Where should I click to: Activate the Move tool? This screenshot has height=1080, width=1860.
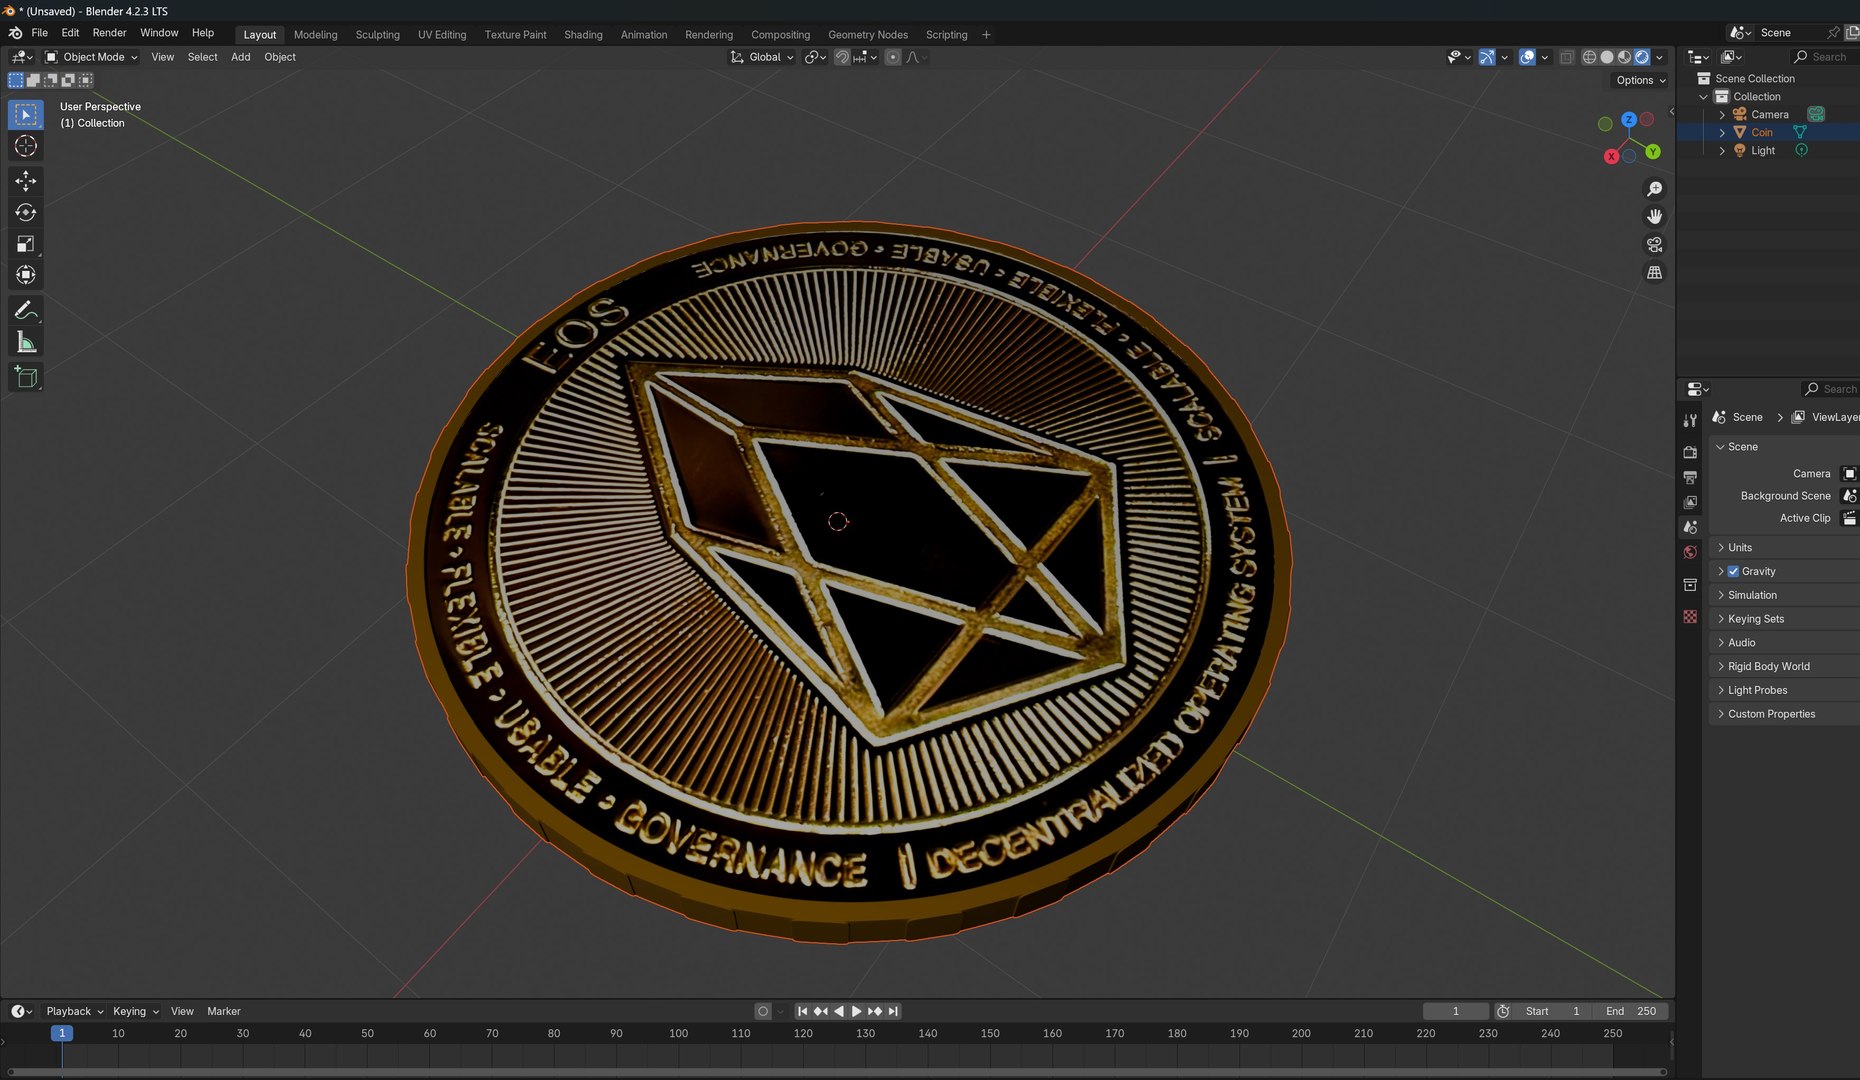click(x=26, y=181)
